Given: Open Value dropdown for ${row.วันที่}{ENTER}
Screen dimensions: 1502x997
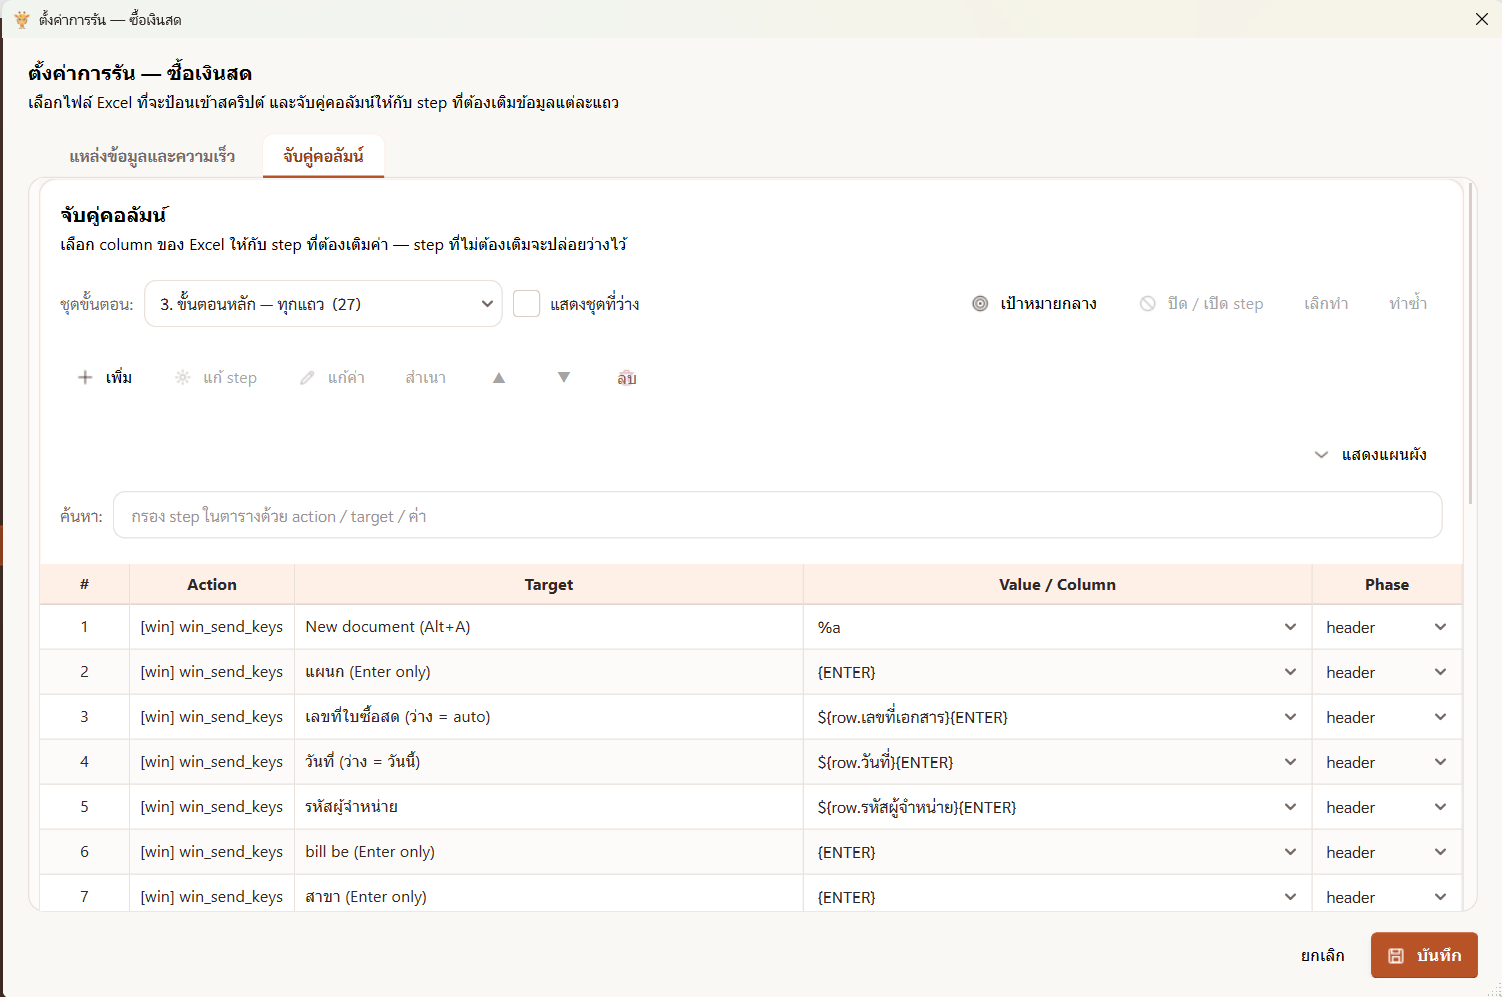Looking at the screenshot, I should click(x=1290, y=762).
